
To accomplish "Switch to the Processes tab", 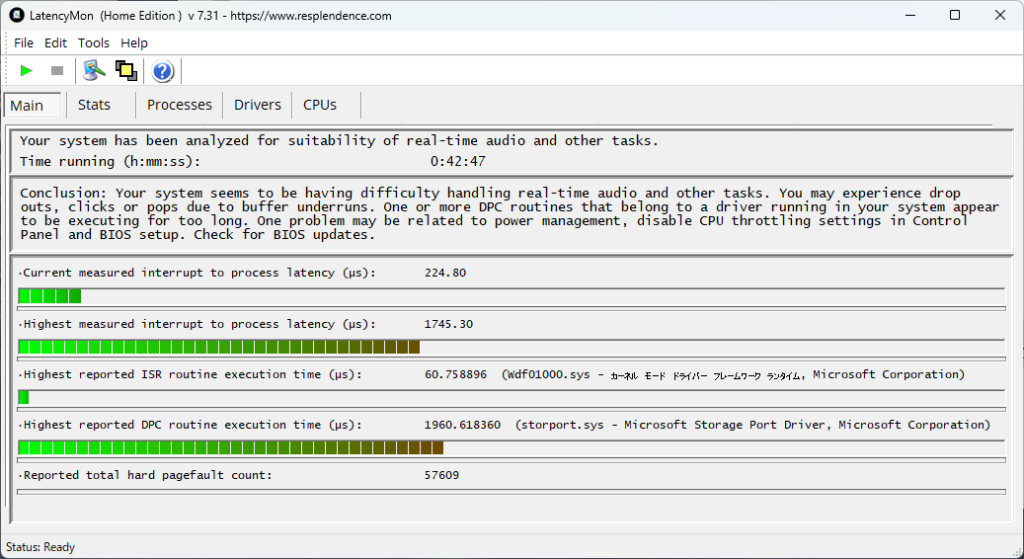I will coord(179,105).
